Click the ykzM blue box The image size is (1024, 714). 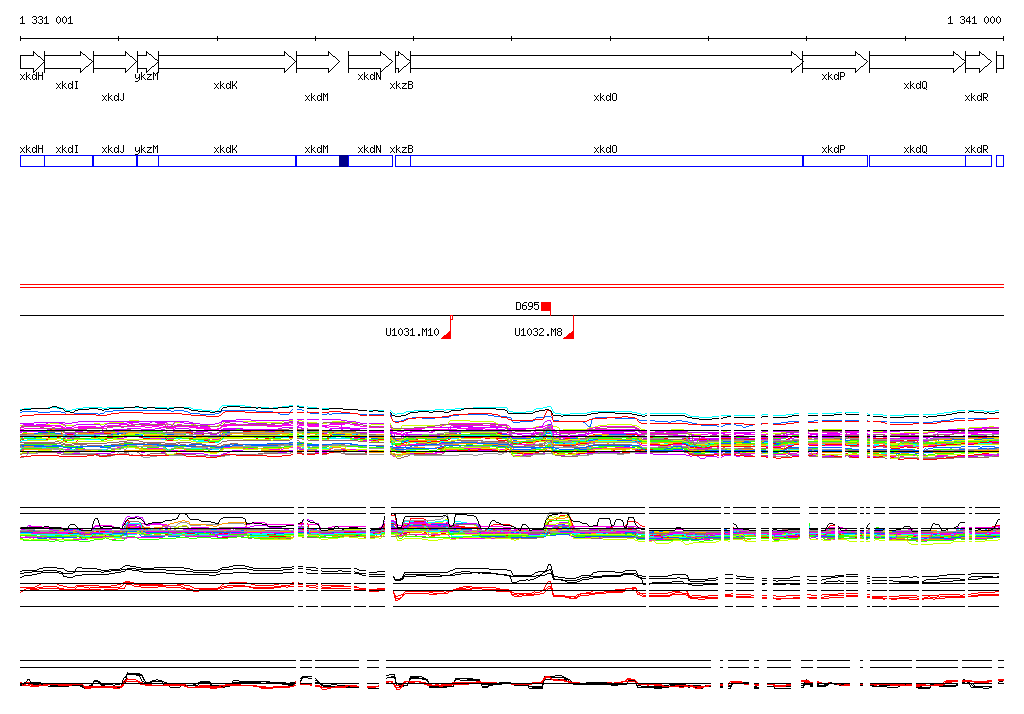pyautogui.click(x=148, y=161)
